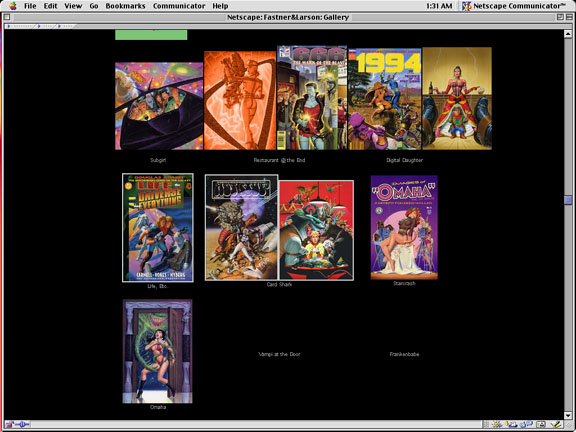The image size is (576, 432).
Task: Open the Life, the Universe and Everything cover
Action: 158,227
